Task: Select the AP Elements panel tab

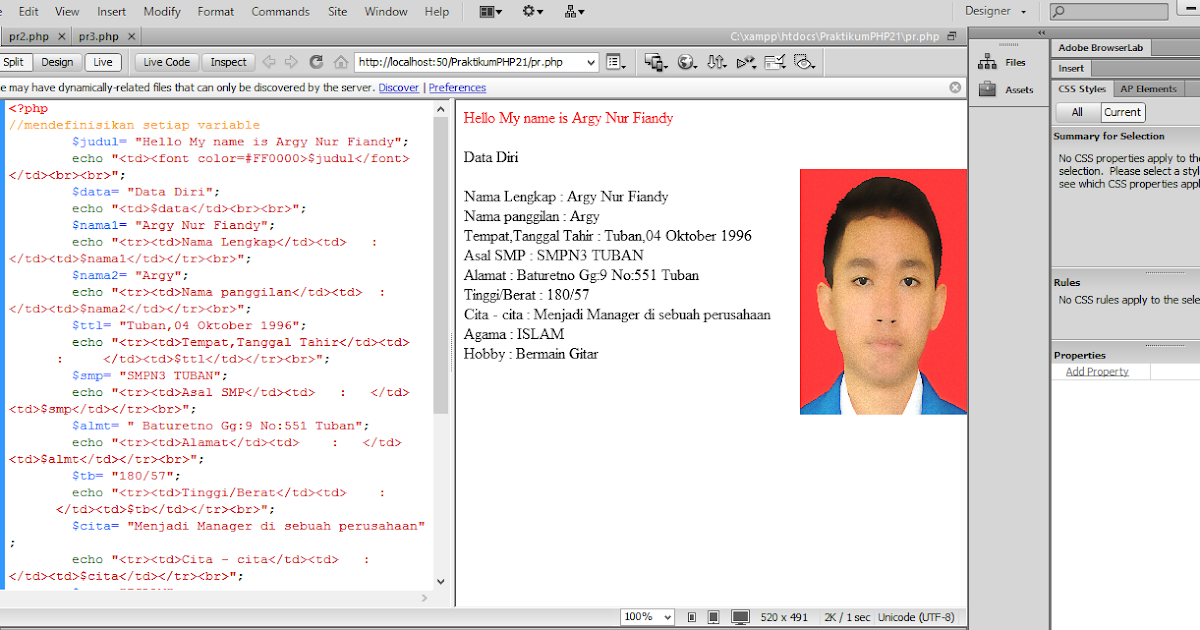Action: (1148, 89)
